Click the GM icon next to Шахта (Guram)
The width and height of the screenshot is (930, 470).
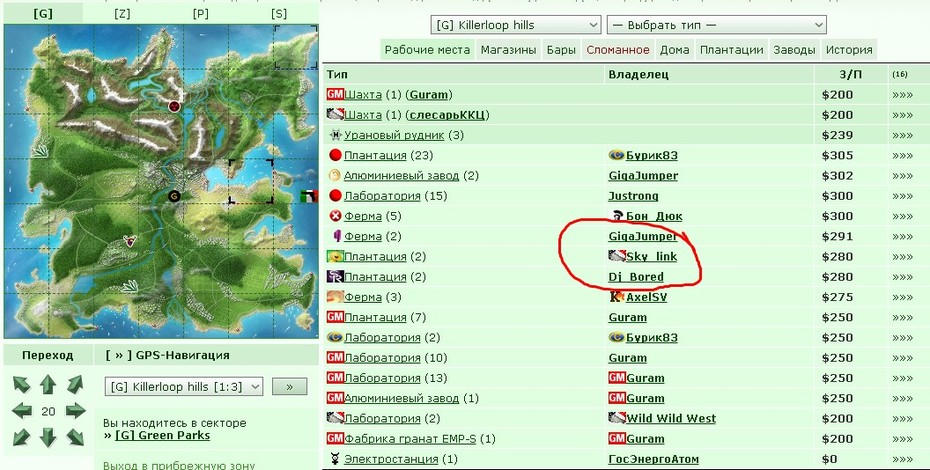pyautogui.click(x=335, y=94)
